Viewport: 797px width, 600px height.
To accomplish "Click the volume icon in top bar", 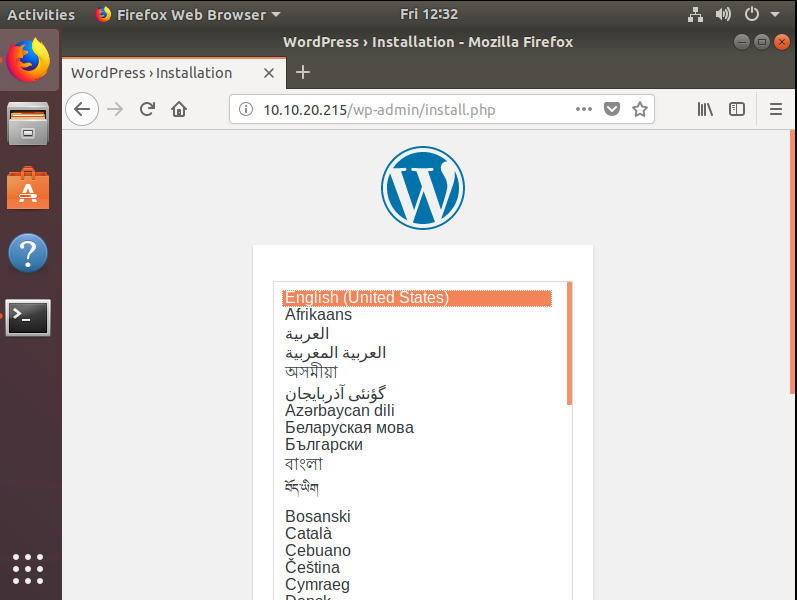I will tap(723, 14).
